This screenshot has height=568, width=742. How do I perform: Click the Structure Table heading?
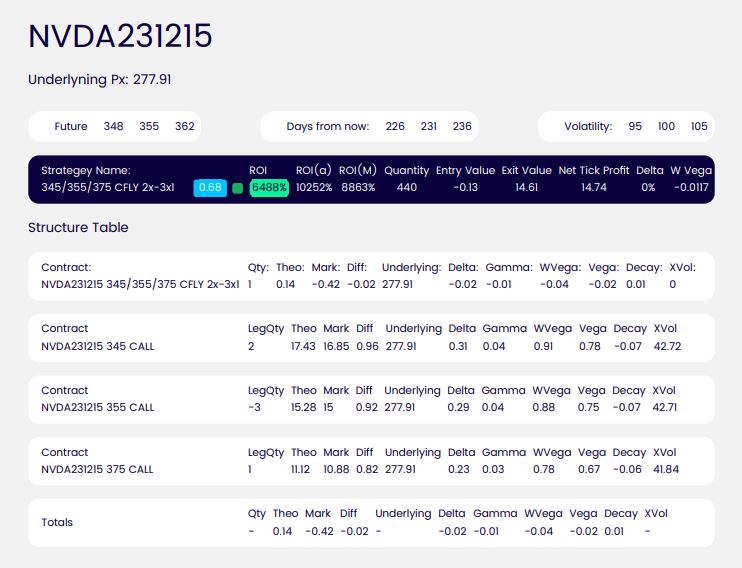[x=78, y=227]
